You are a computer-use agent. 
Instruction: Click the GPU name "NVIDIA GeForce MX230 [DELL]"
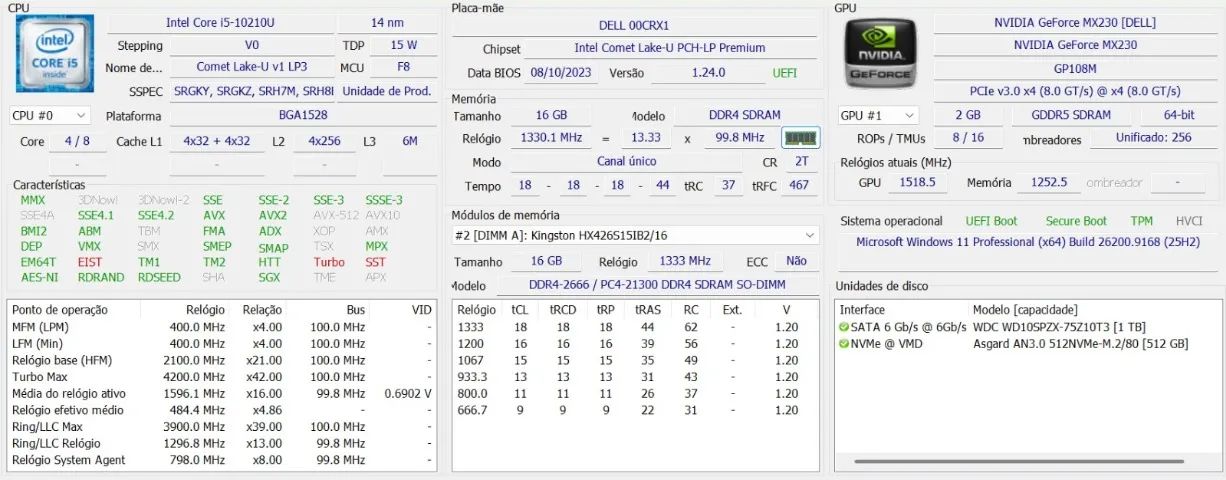(1075, 23)
